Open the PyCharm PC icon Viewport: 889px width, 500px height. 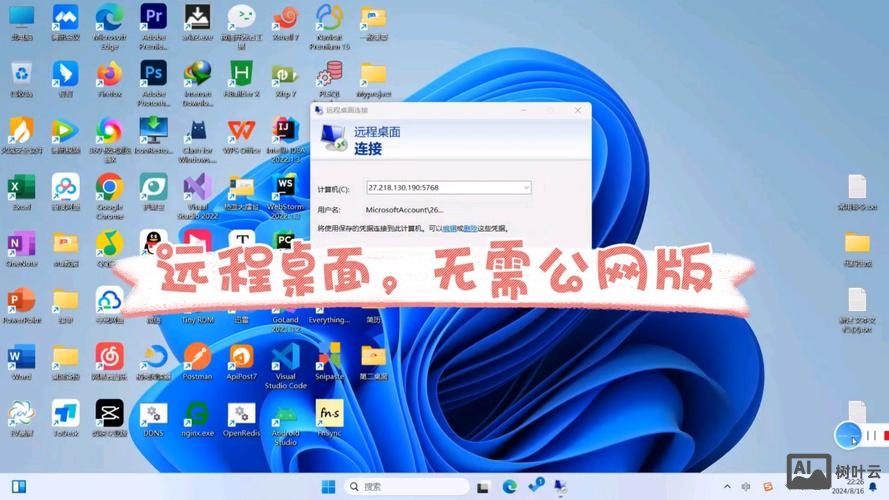[285, 240]
